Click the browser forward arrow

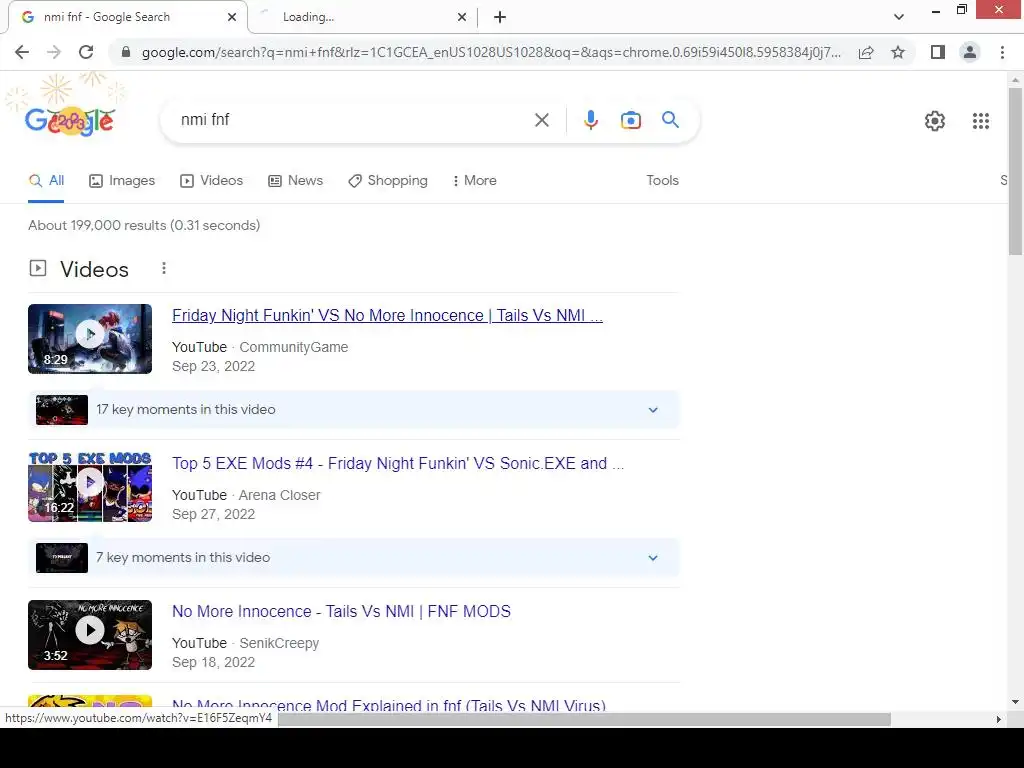54,52
